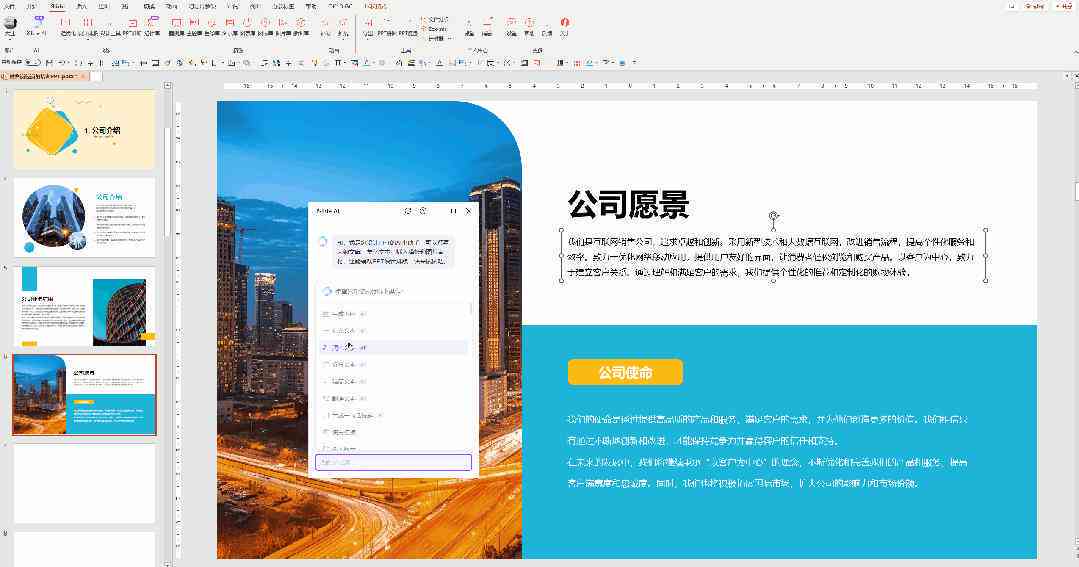
Task: Click the purple AI icon in the ribbon
Action: point(39,22)
